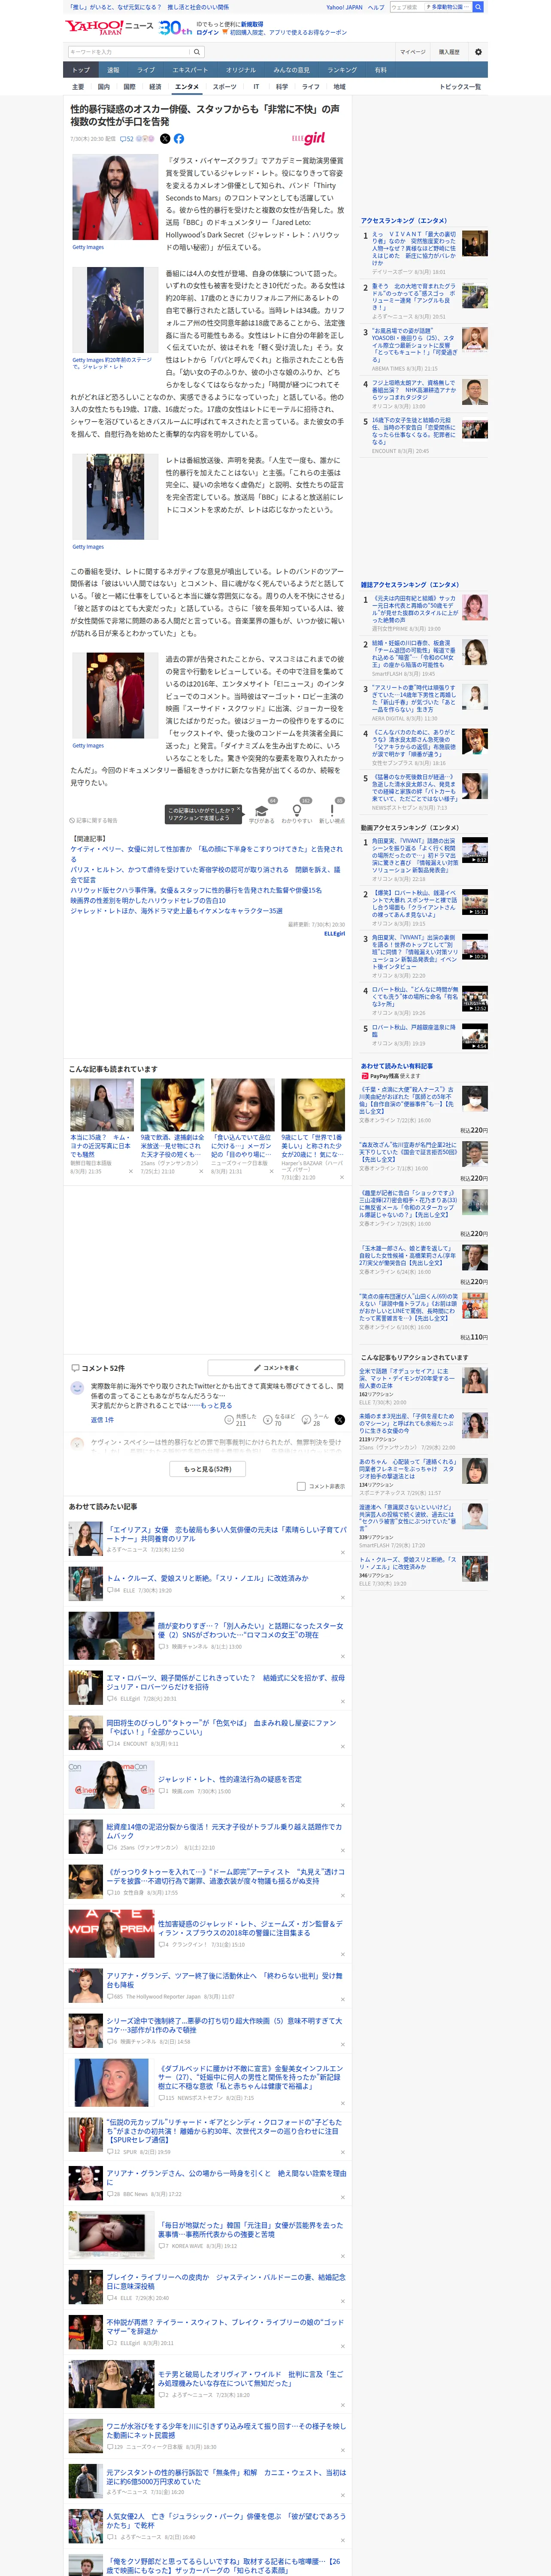Click なるほど reaction on first comment
Viewport: 551px width, 2576px height.
tap(279, 1419)
